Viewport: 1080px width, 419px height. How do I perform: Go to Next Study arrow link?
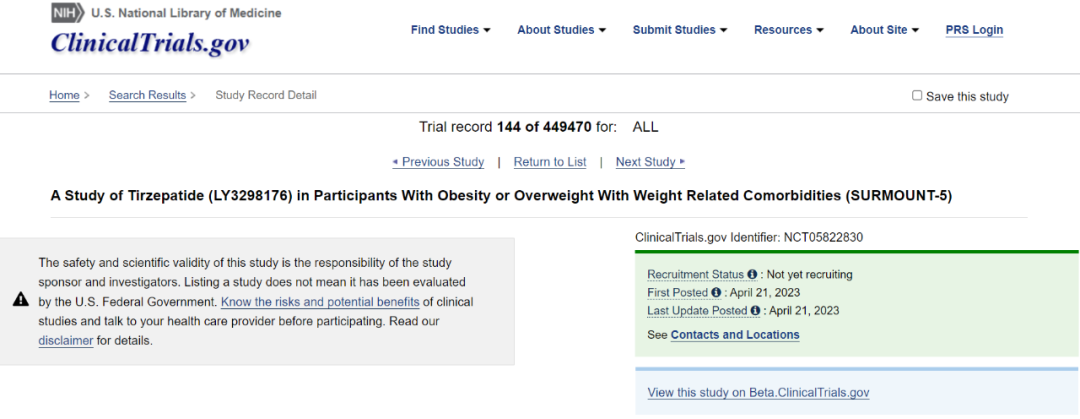point(650,162)
